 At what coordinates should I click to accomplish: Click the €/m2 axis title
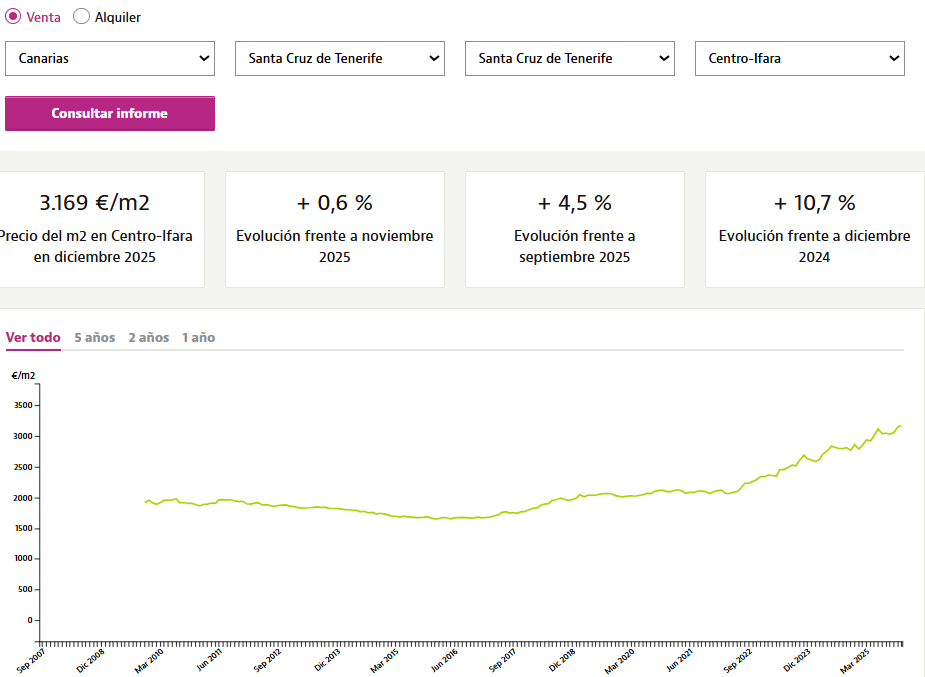pyautogui.click(x=23, y=376)
